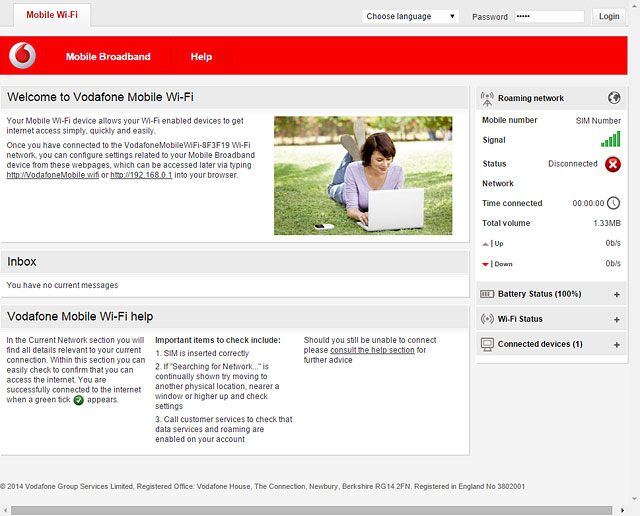Open the Help menu
The width and height of the screenshot is (640, 516).
coord(201,57)
